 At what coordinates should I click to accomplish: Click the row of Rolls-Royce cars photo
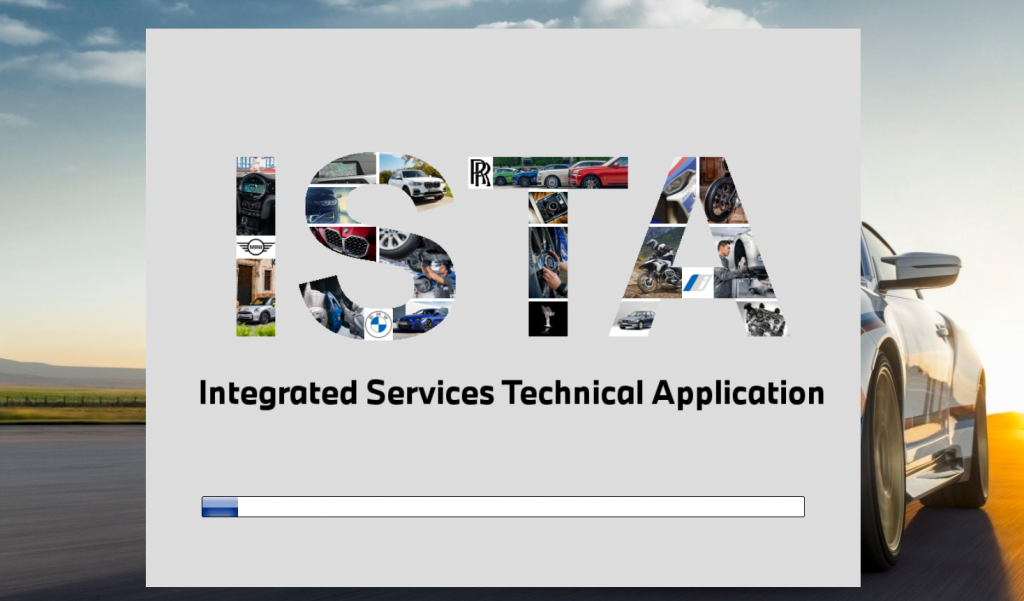point(561,172)
